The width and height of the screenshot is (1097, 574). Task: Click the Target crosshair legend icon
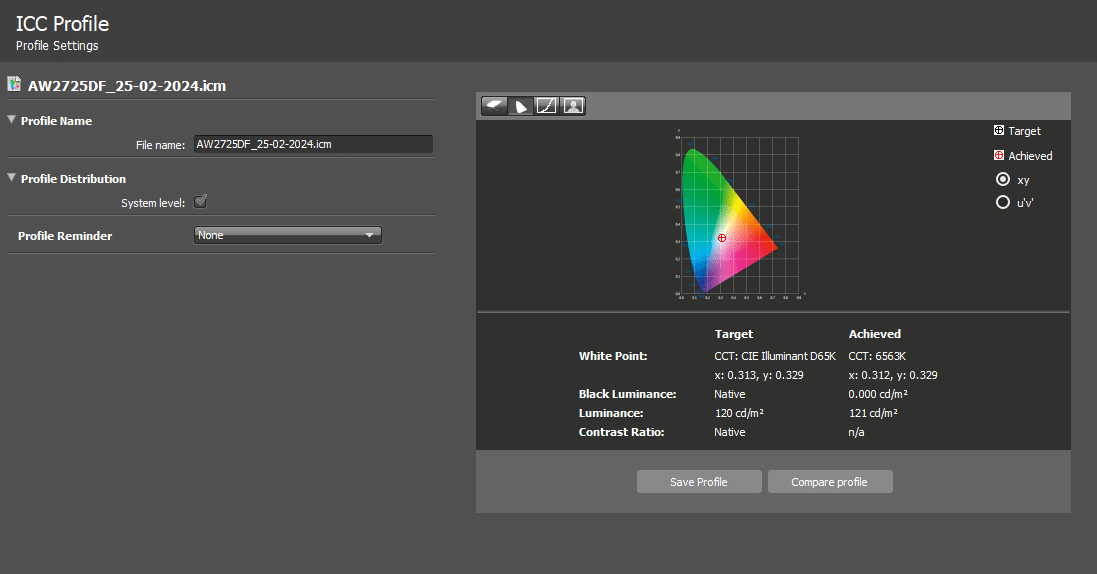point(998,131)
